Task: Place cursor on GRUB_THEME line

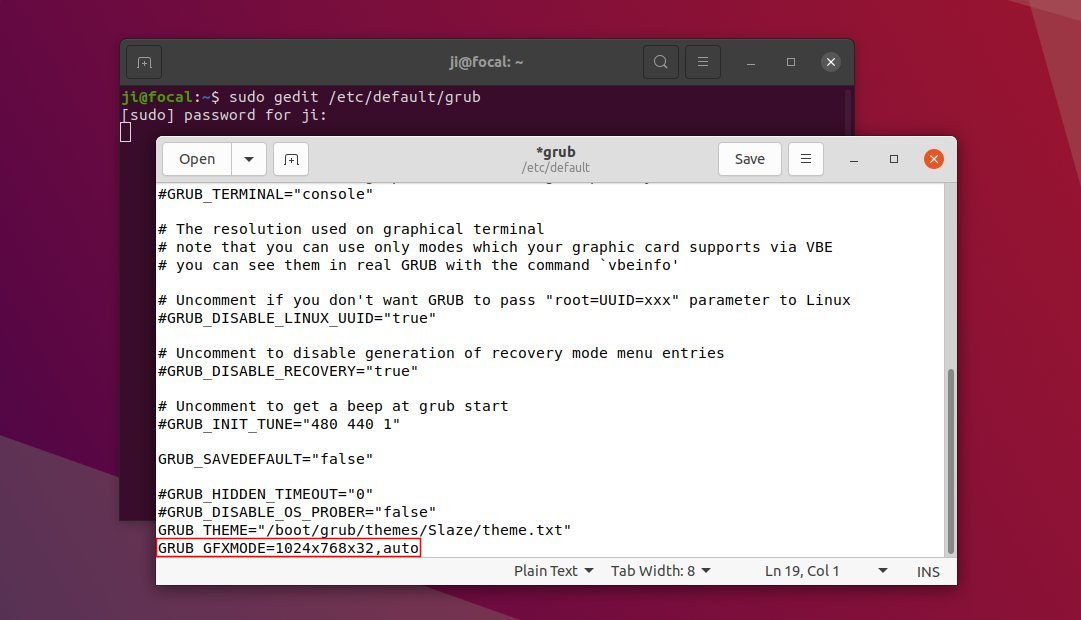Action: pyautogui.click(x=364, y=530)
